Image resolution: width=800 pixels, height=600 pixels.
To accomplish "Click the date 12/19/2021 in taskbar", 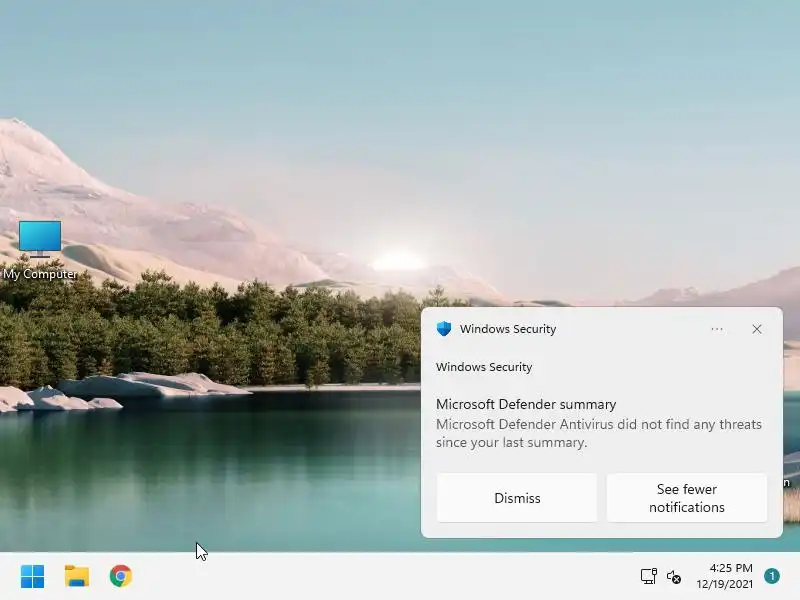I will click(x=724, y=584).
